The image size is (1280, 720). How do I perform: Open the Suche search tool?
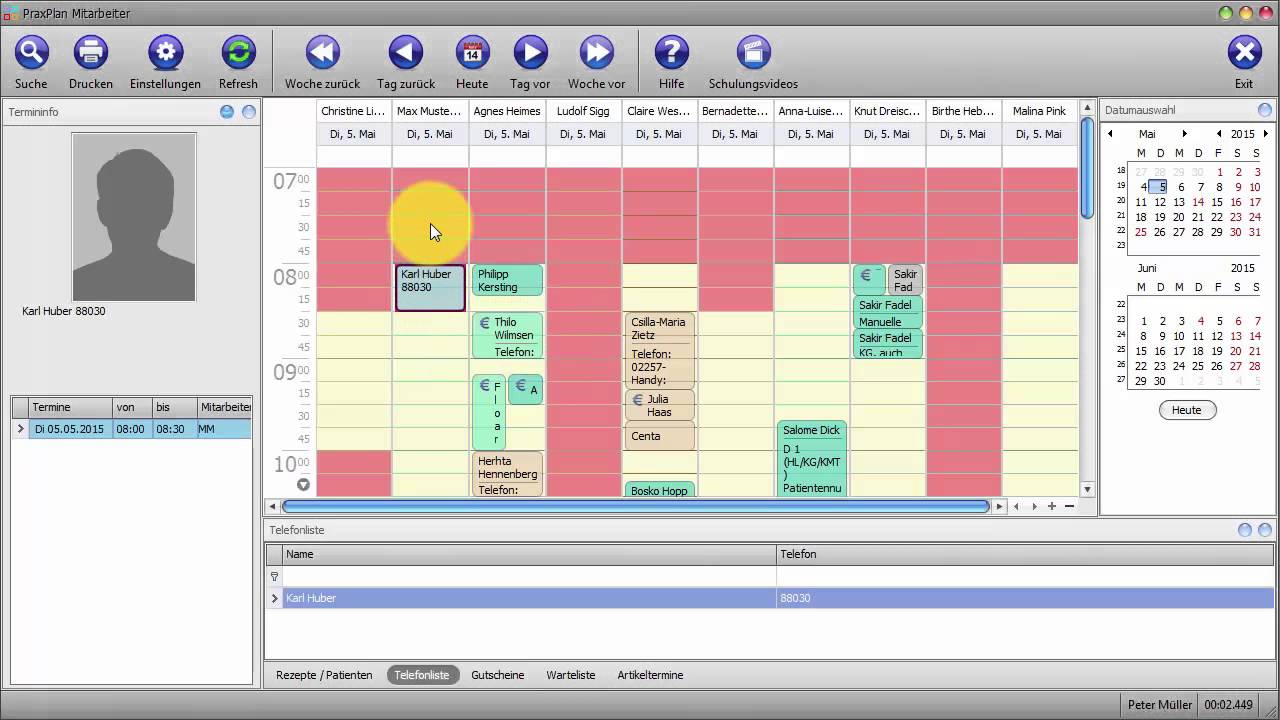(x=31, y=52)
